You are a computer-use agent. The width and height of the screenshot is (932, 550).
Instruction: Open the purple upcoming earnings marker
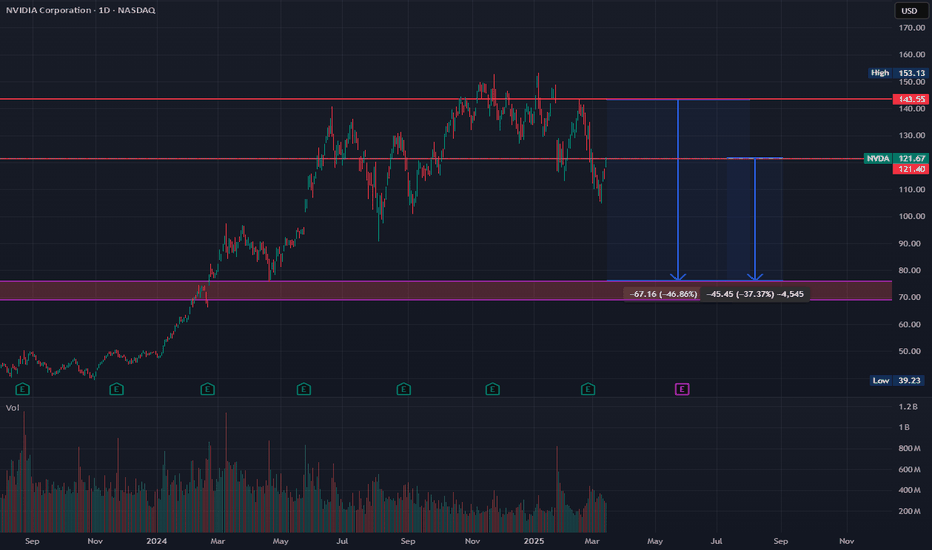682,389
